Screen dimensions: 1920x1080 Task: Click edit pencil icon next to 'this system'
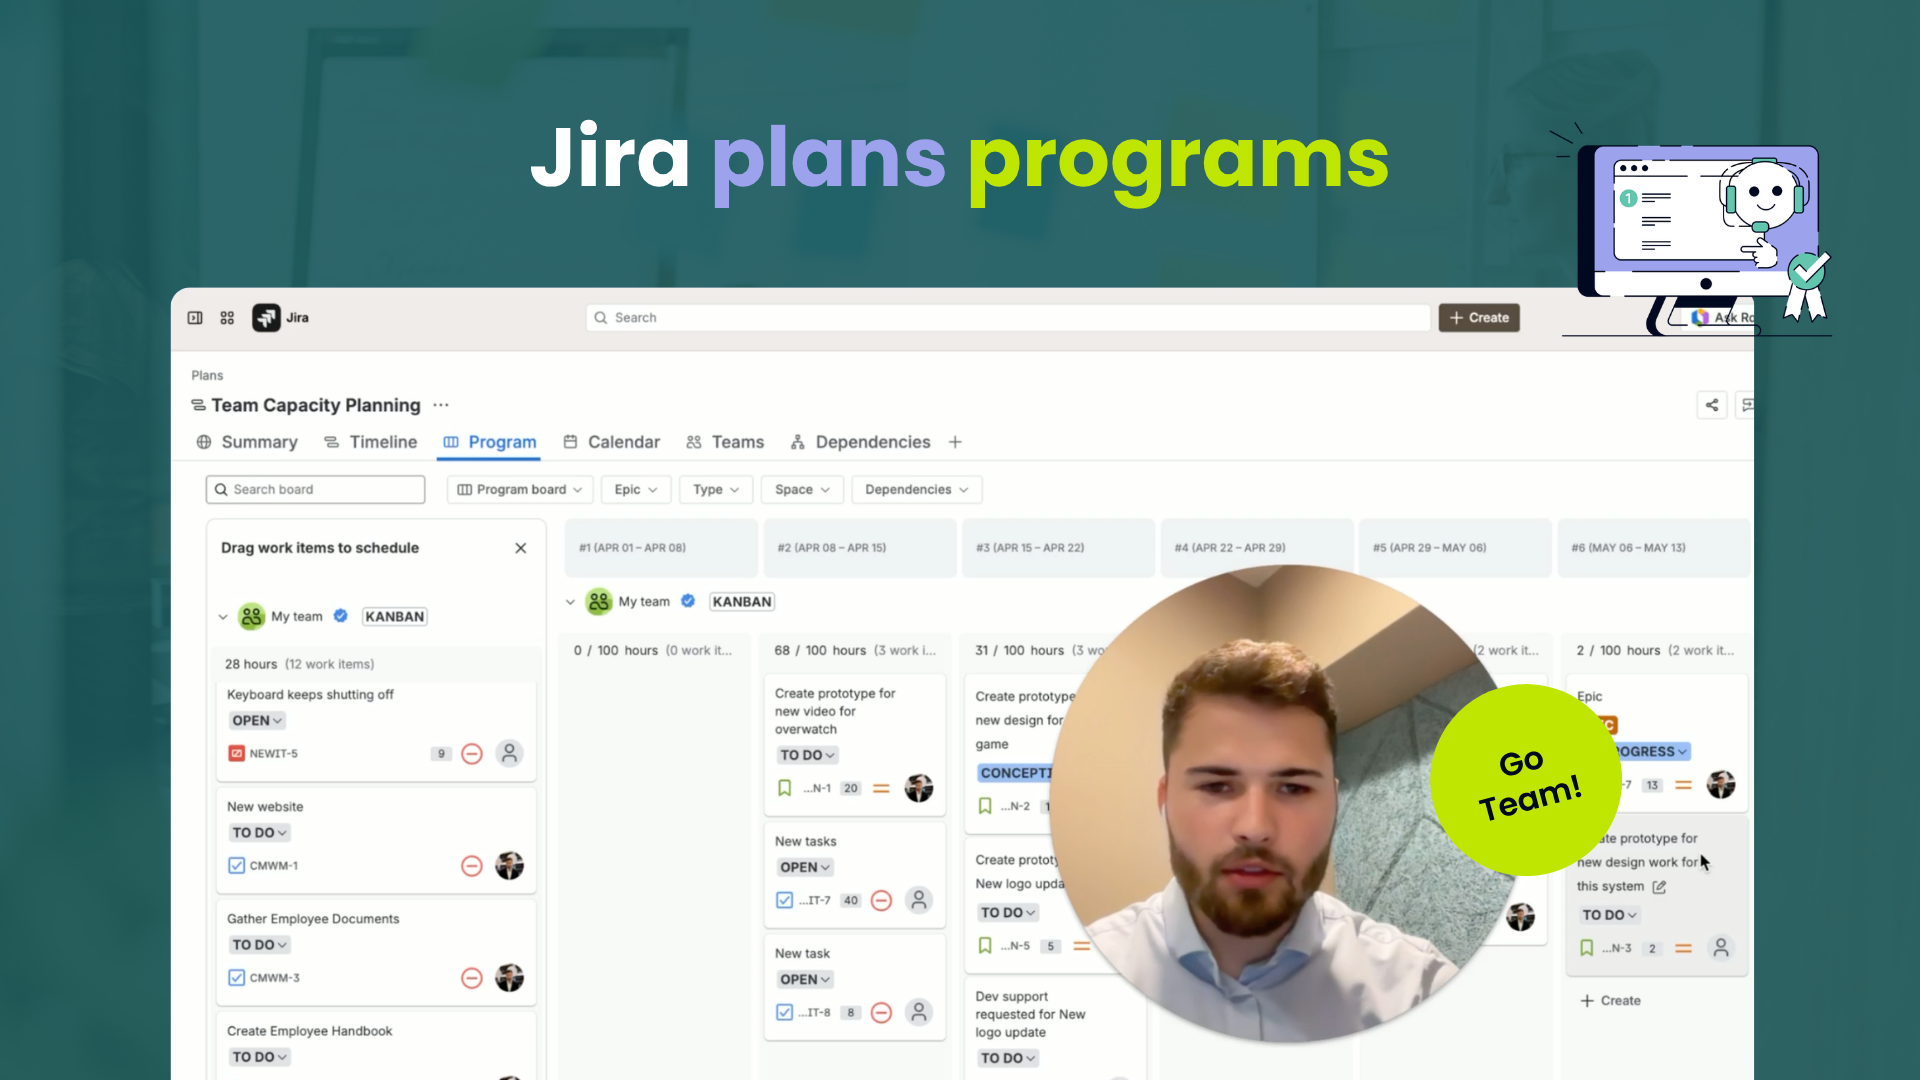[x=1659, y=887]
